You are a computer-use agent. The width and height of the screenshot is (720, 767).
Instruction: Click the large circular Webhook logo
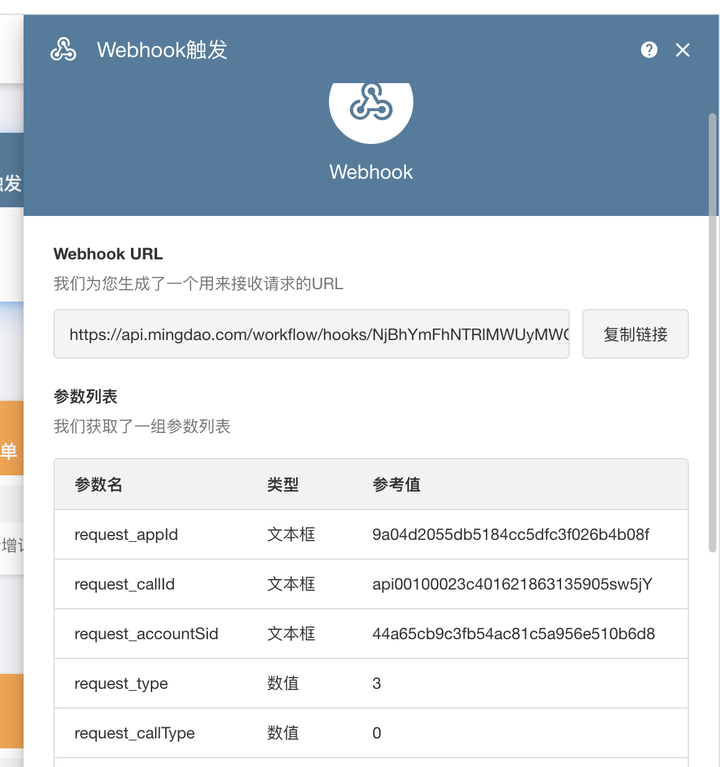pyautogui.click(x=371, y=113)
